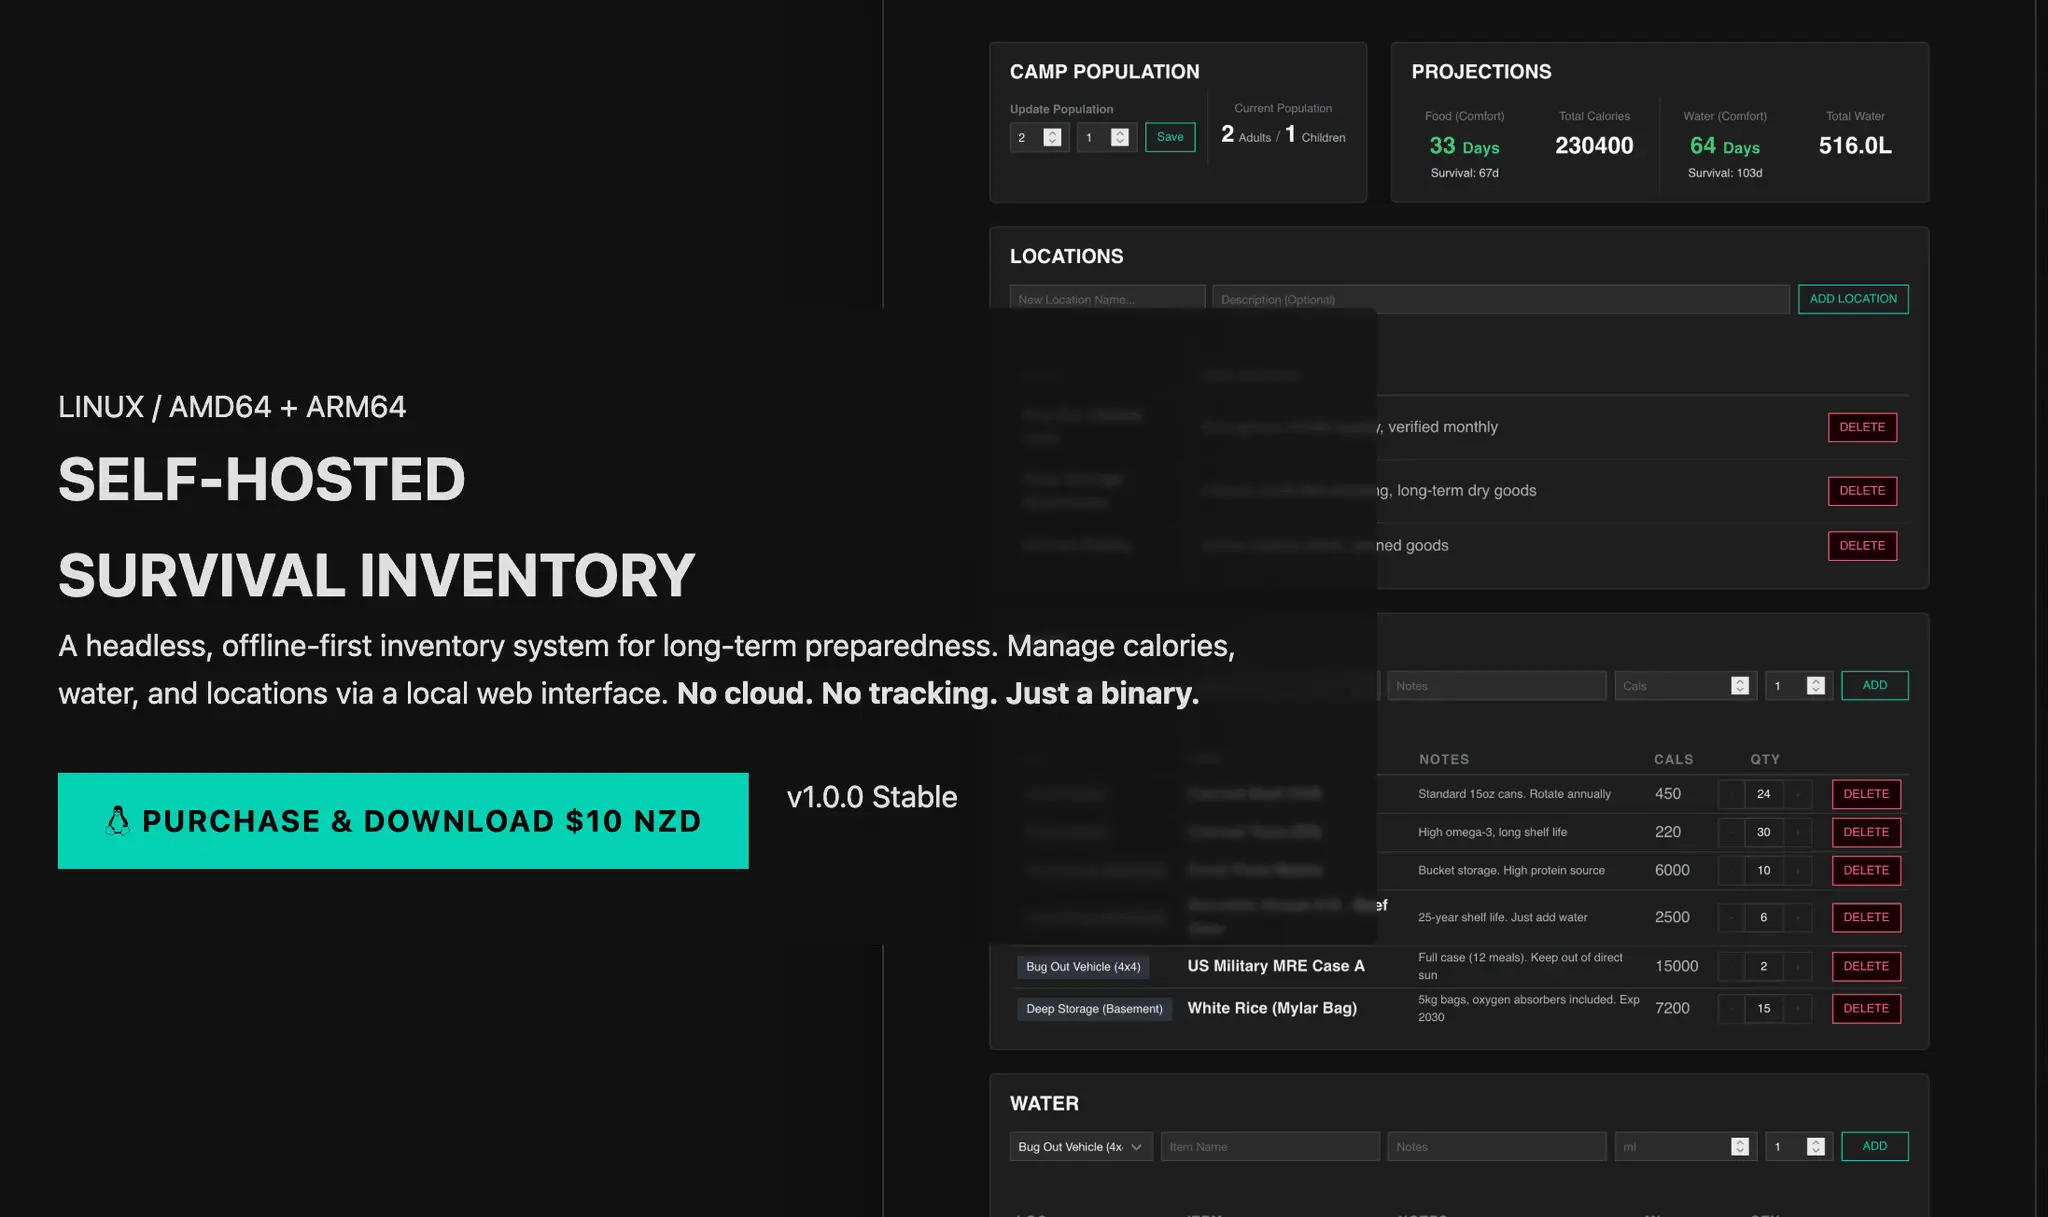Click the Bug Out Vehicle (4x4) location tag
The width and height of the screenshot is (2048, 1217).
1083,967
